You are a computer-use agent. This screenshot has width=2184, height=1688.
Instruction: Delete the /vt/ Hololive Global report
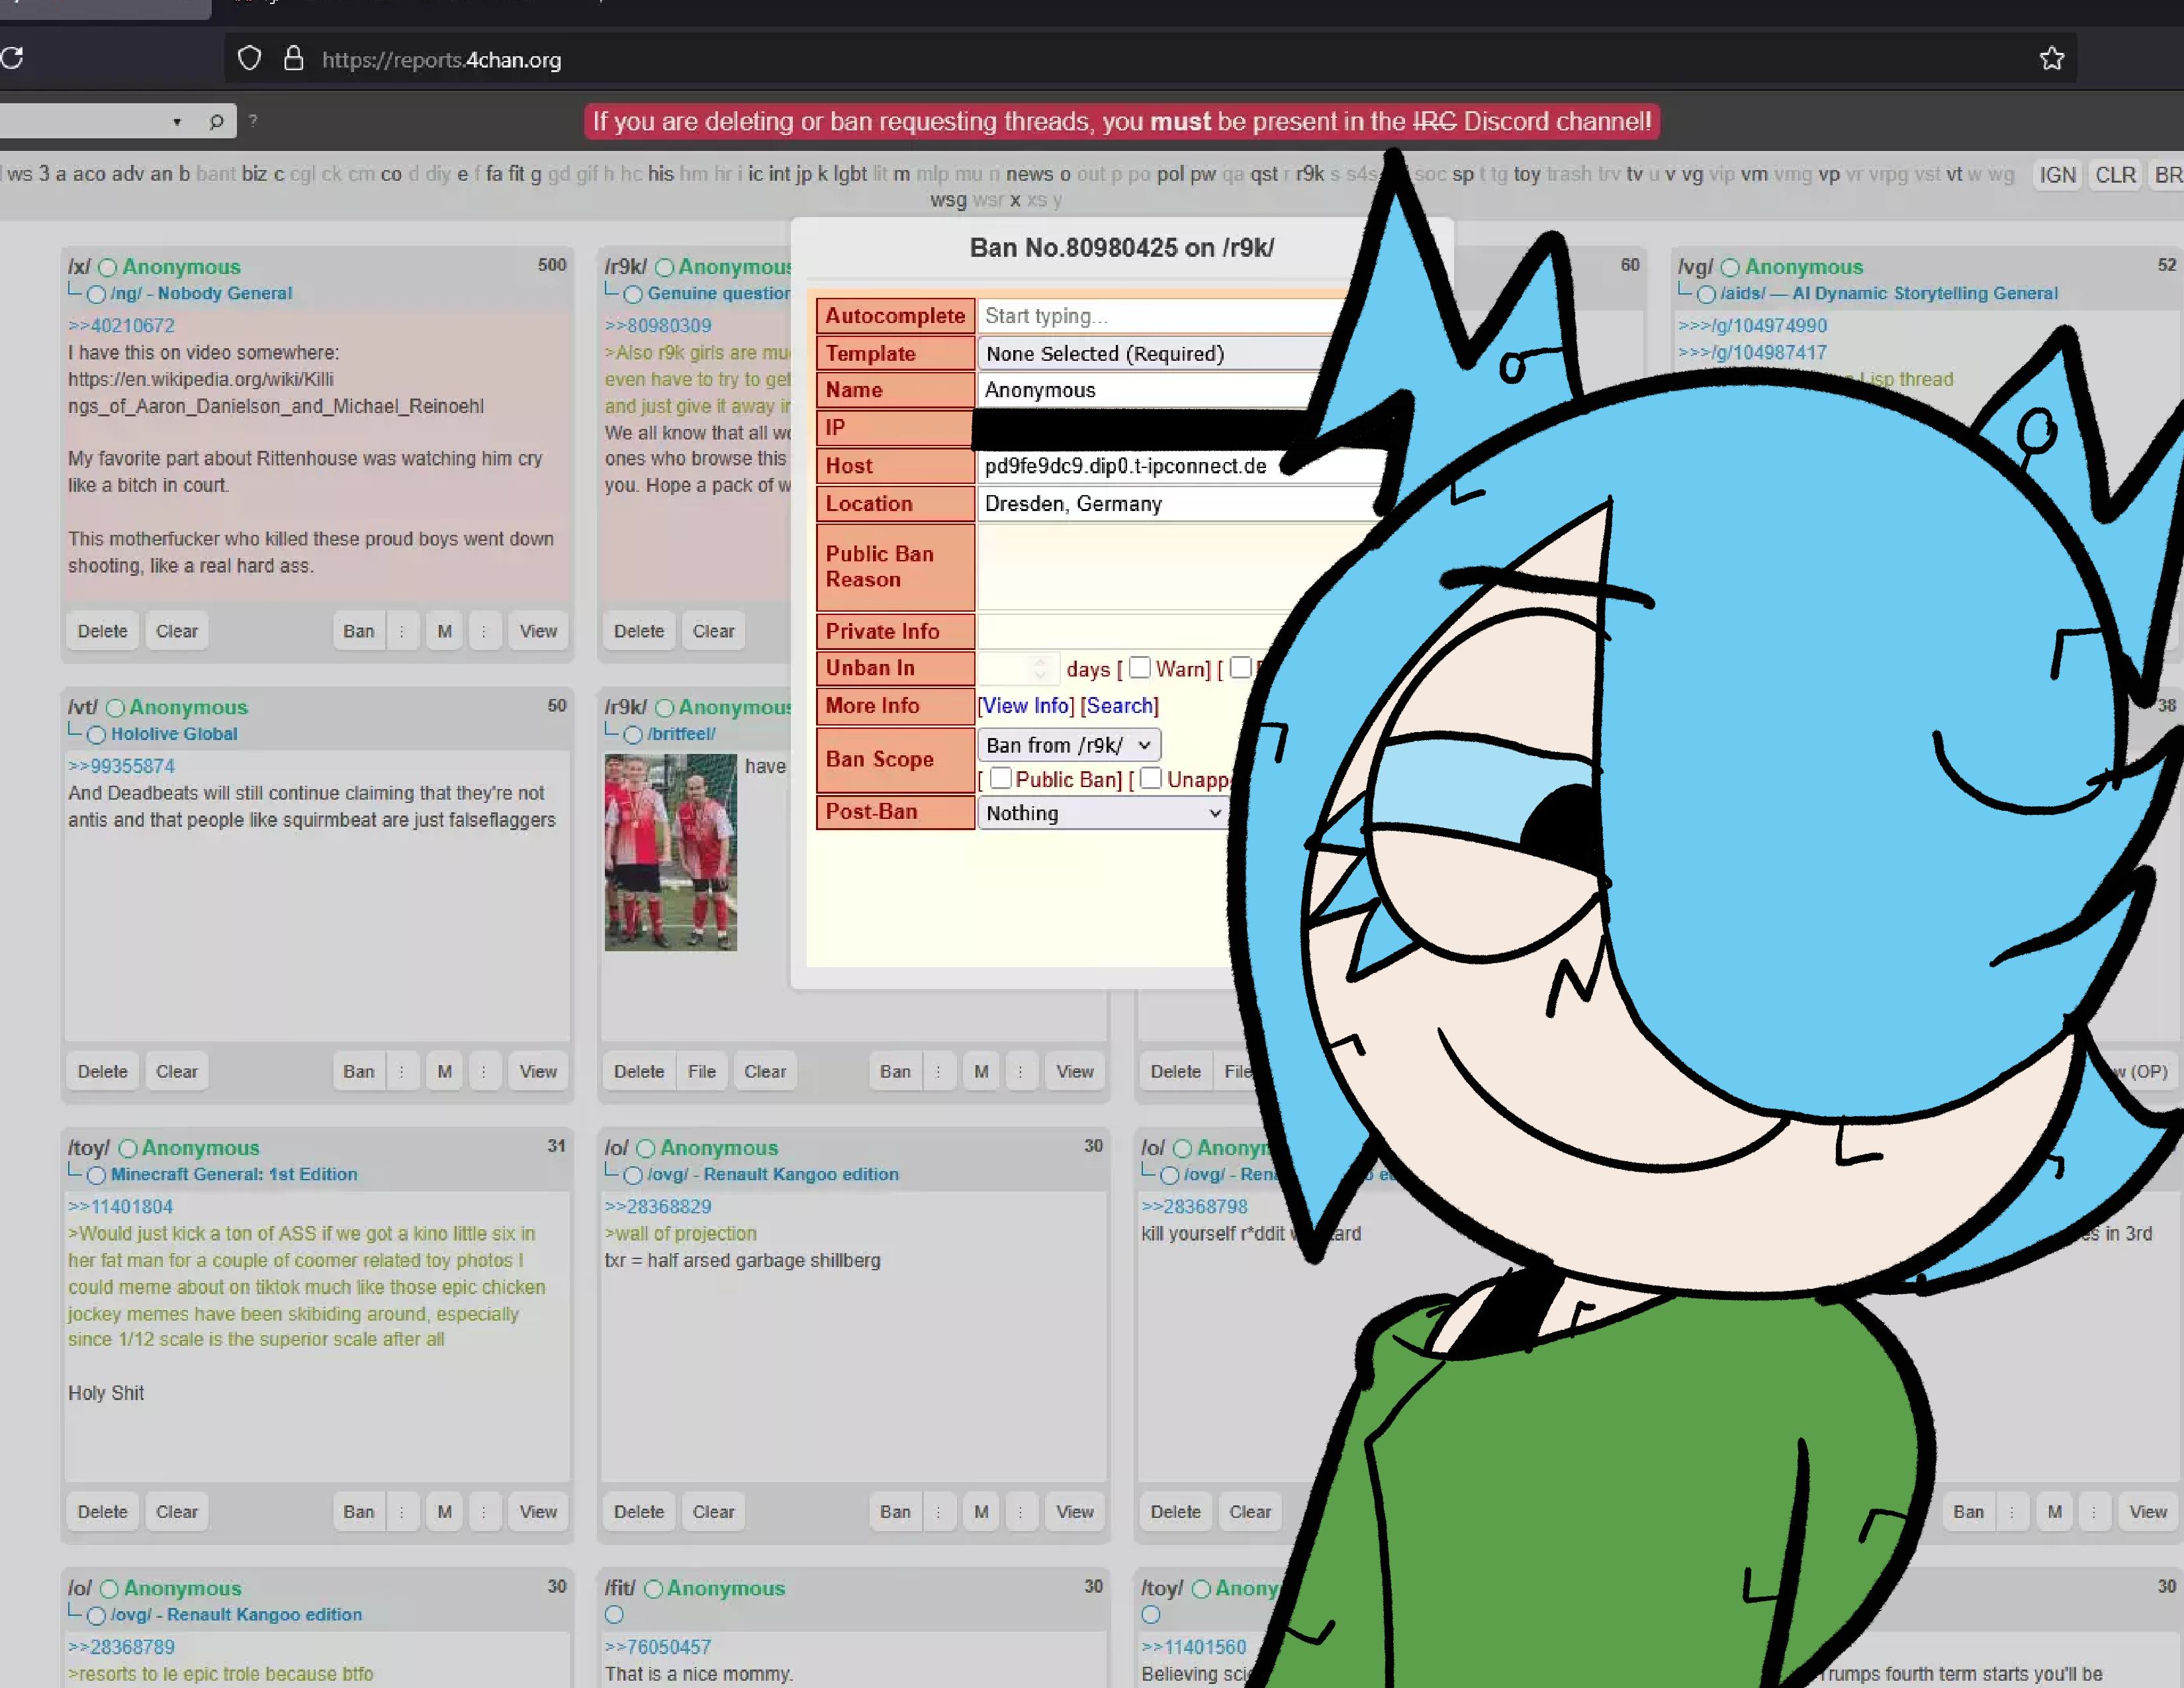(103, 1071)
